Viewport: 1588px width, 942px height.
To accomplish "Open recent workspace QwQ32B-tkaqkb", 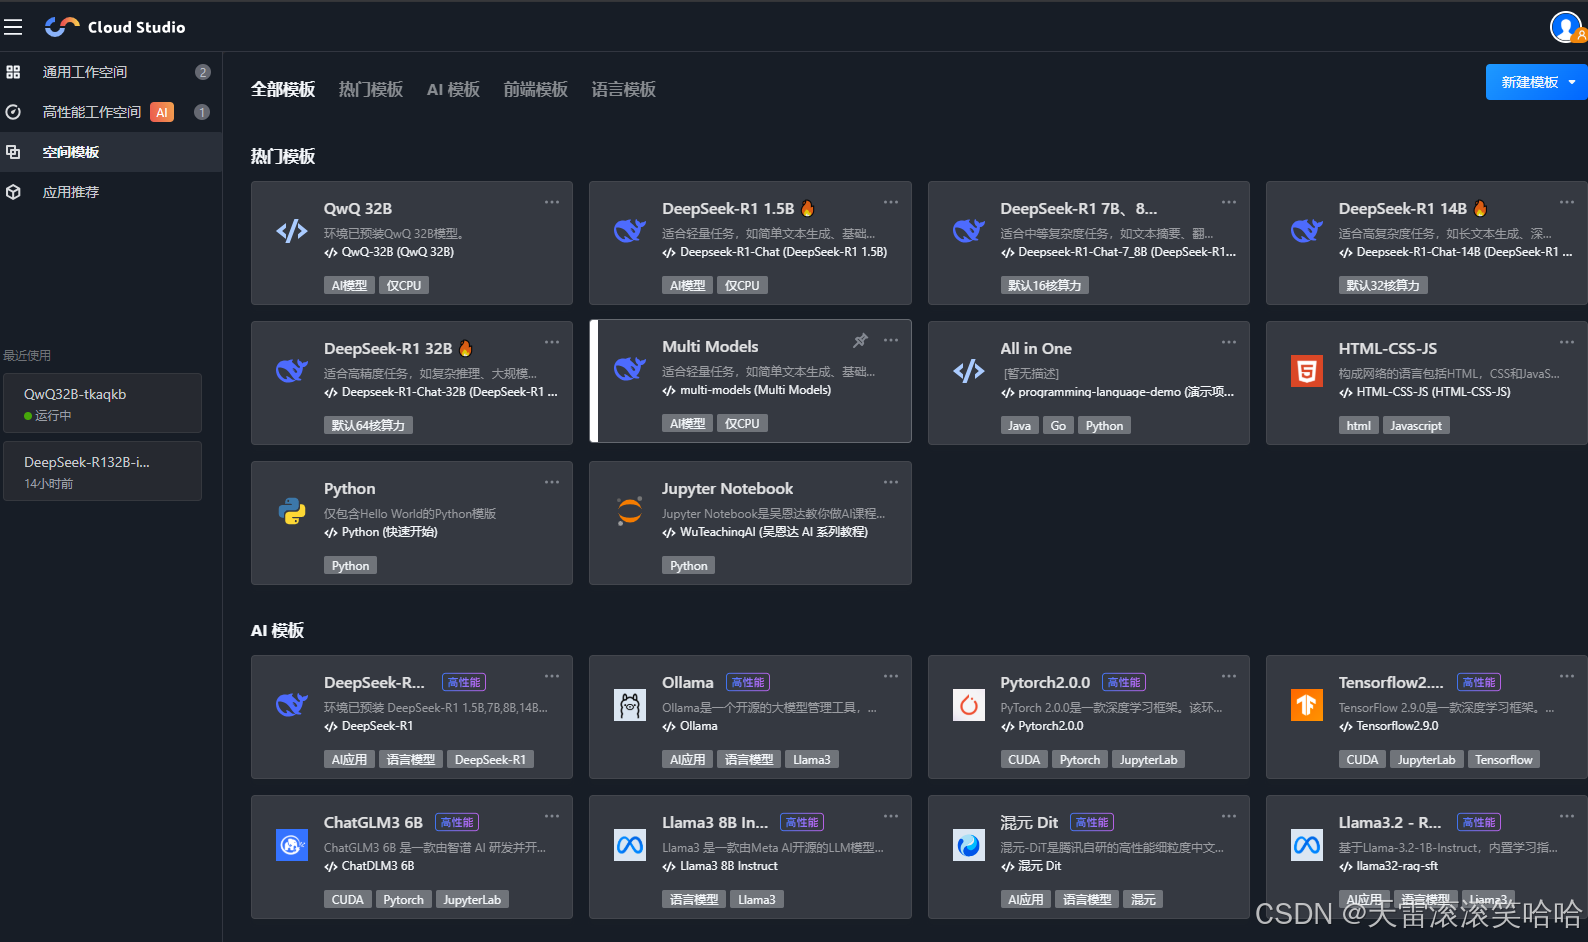I will 102,403.
